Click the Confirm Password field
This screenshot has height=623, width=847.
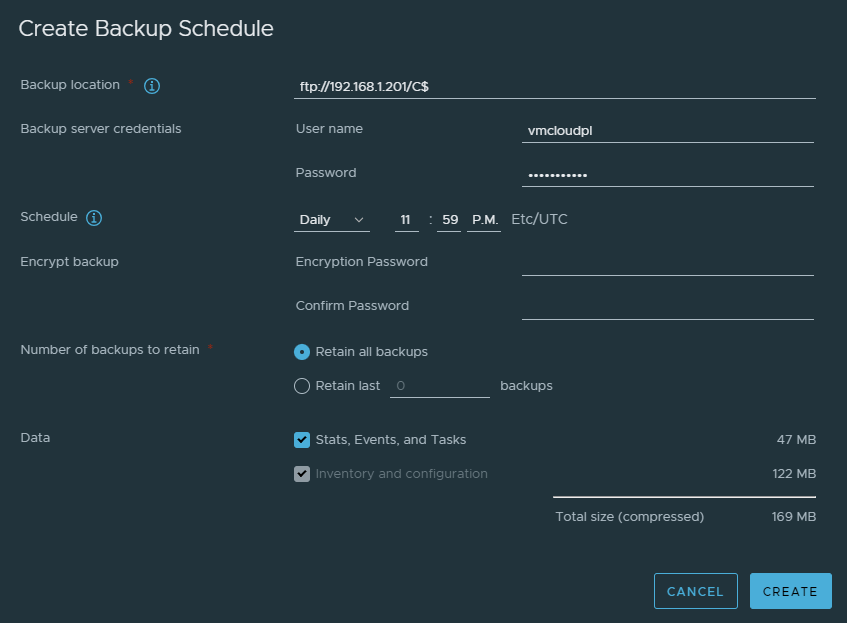(x=667, y=307)
